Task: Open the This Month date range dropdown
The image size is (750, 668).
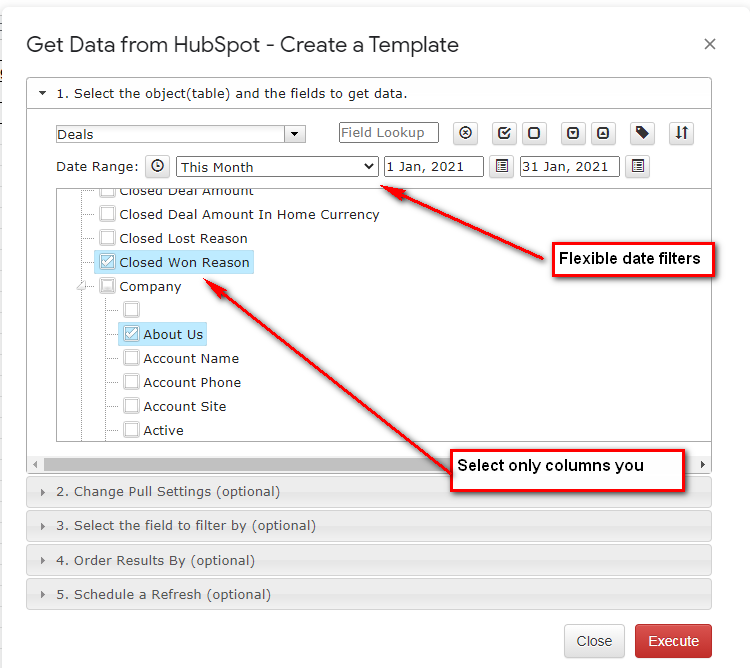Action: click(277, 167)
